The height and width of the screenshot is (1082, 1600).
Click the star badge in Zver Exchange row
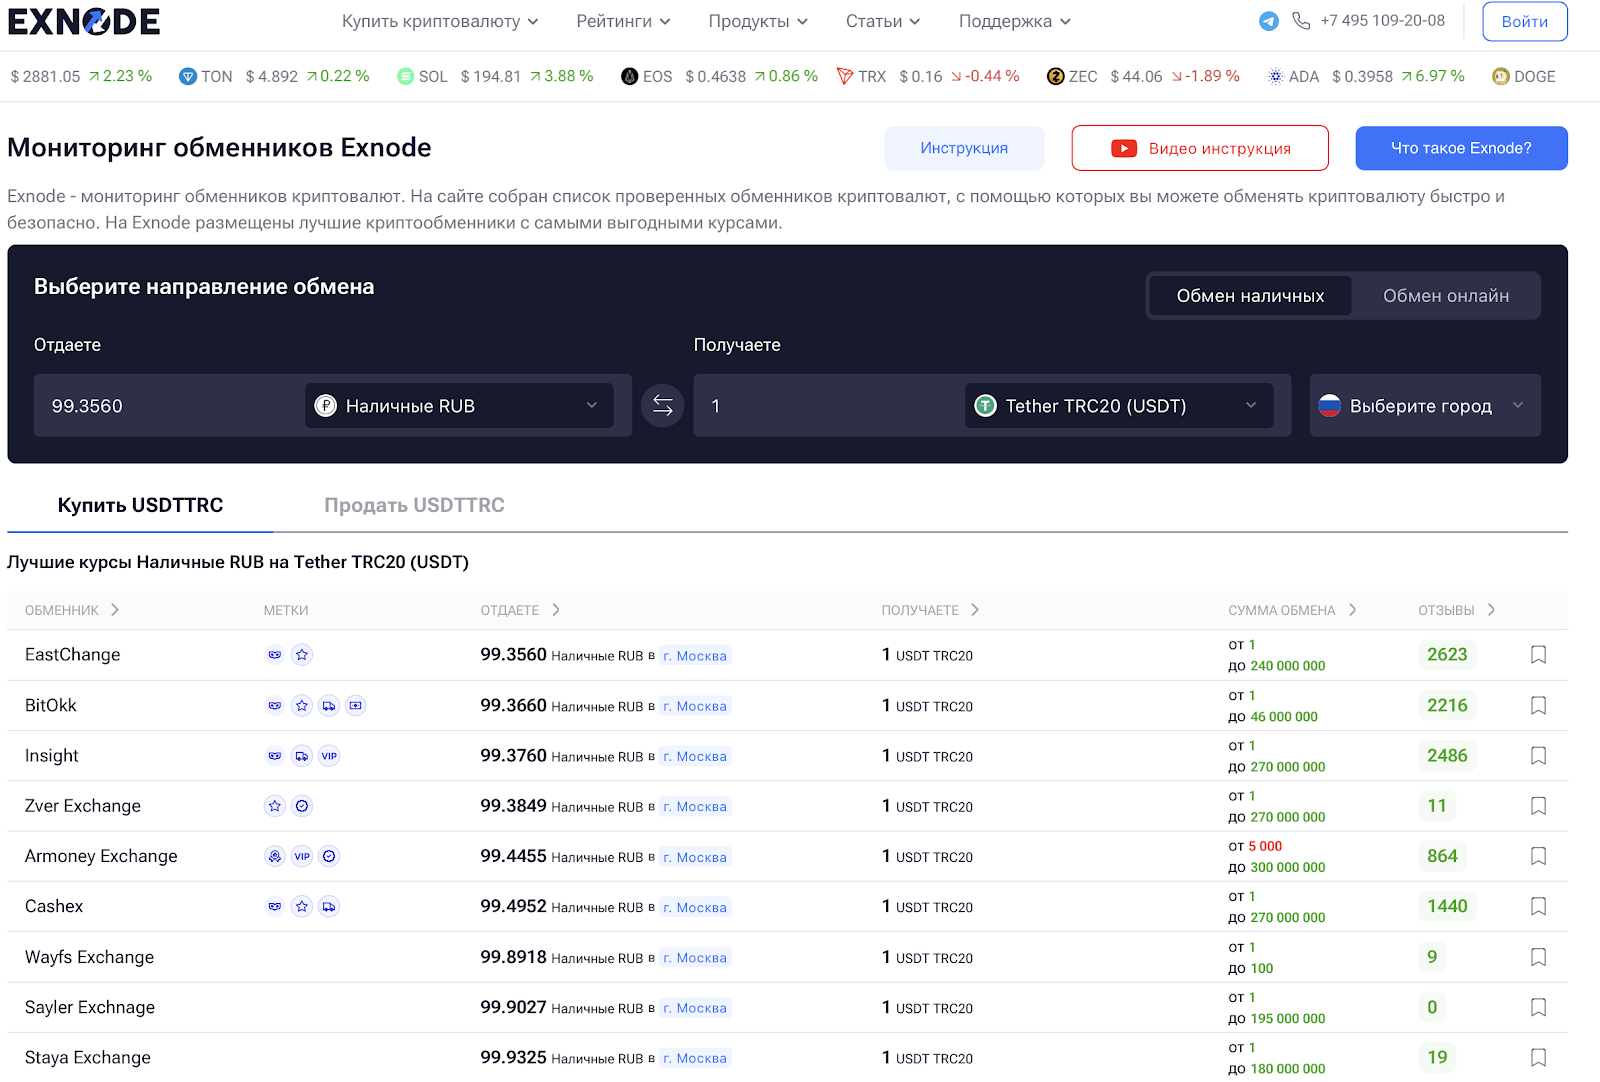tap(275, 806)
